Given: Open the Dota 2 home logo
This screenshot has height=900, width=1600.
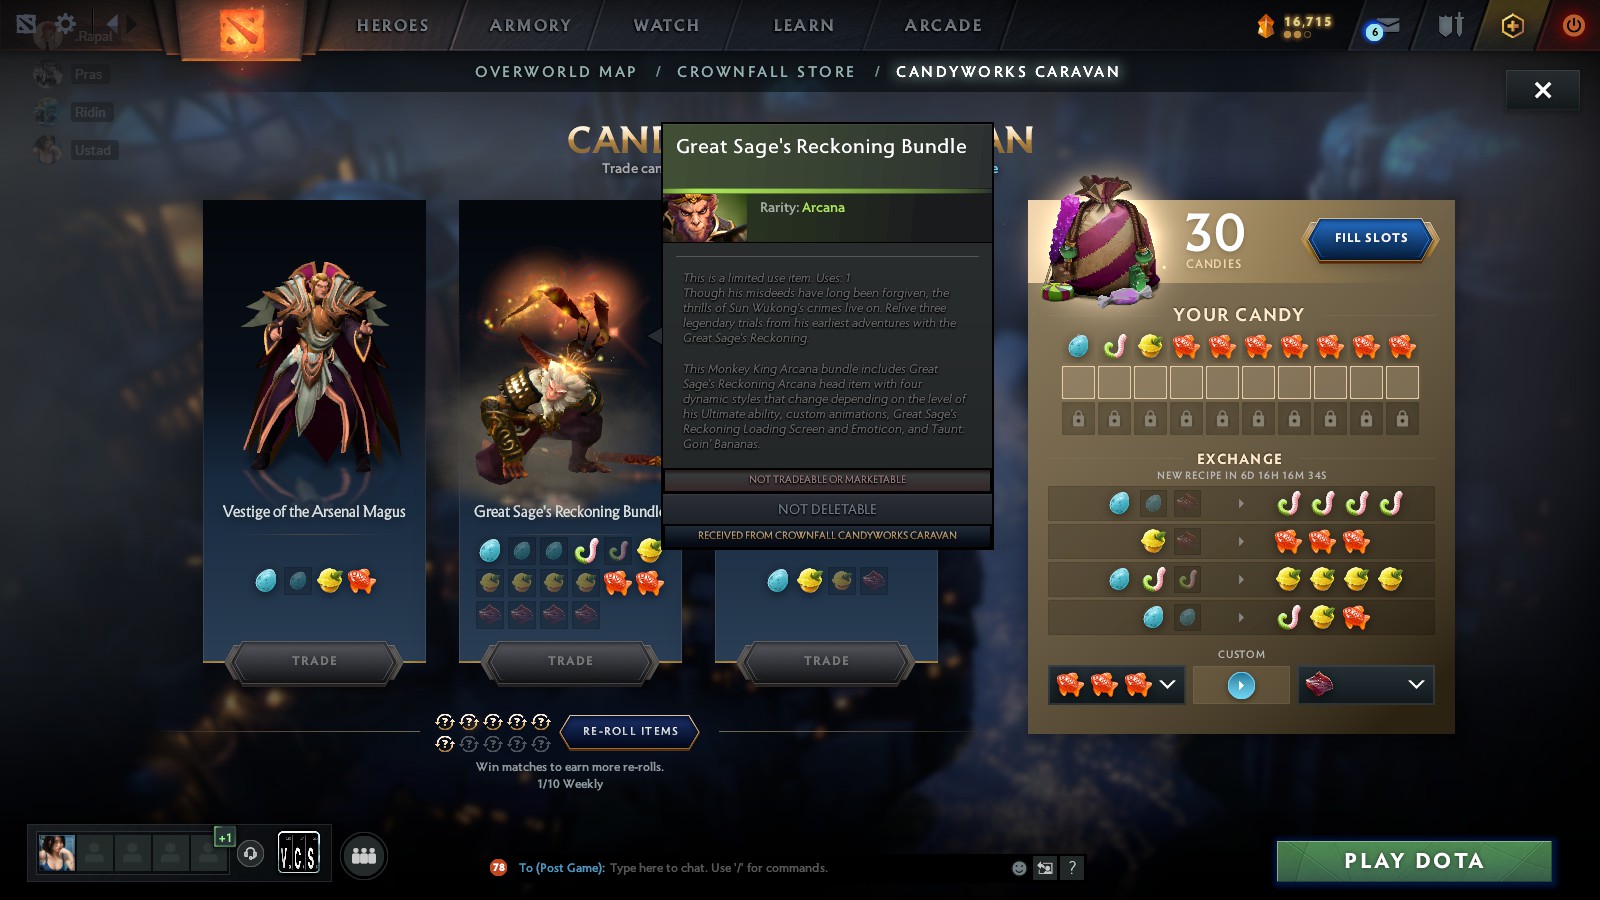Looking at the screenshot, I should (241, 28).
